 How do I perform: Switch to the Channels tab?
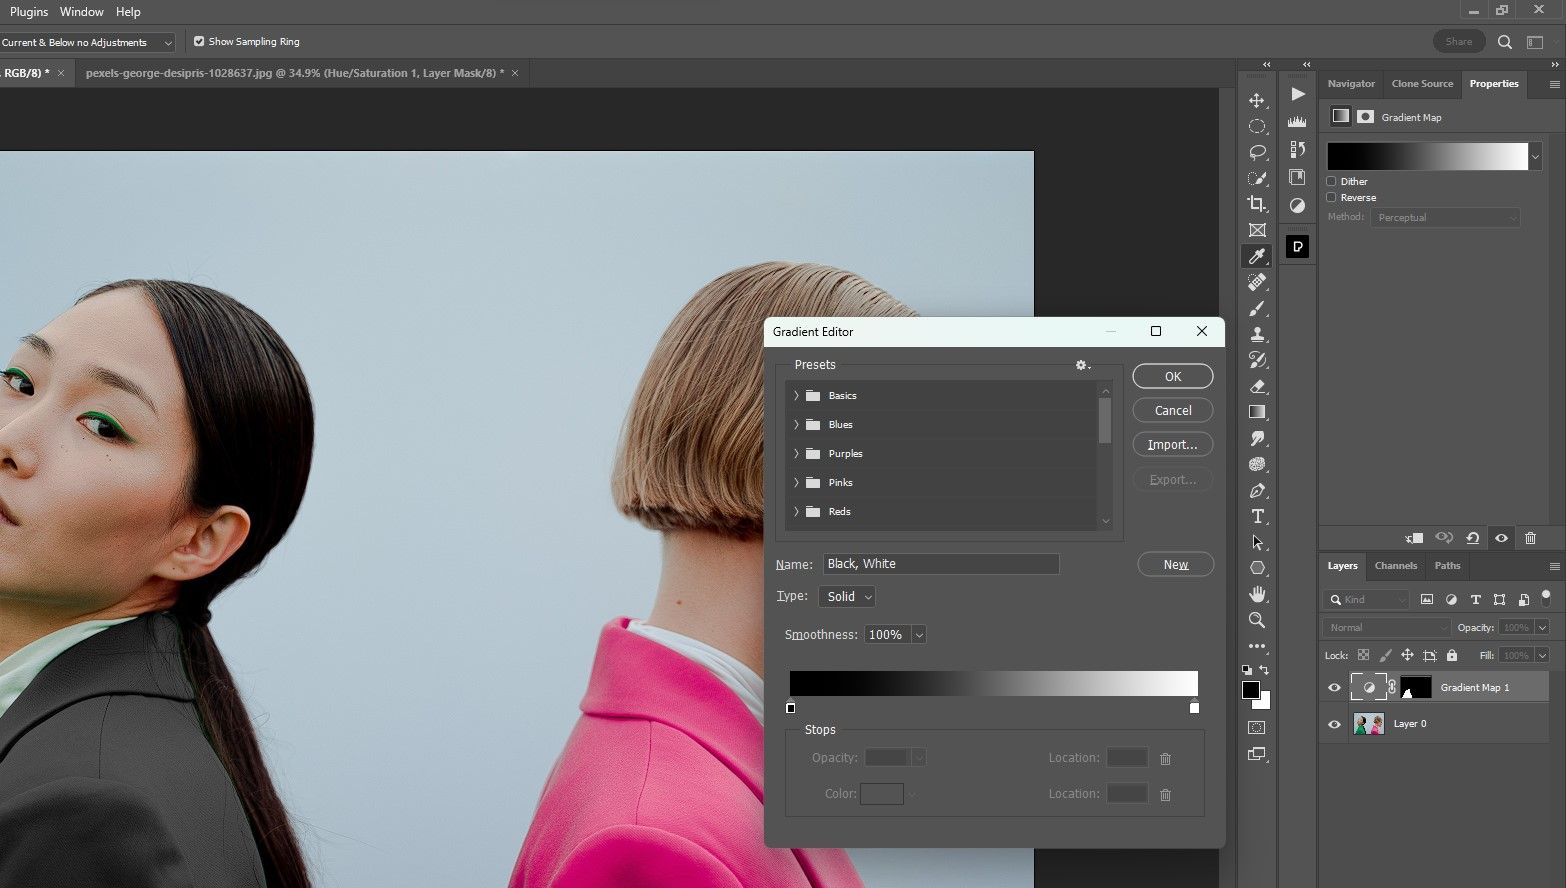[x=1396, y=566]
